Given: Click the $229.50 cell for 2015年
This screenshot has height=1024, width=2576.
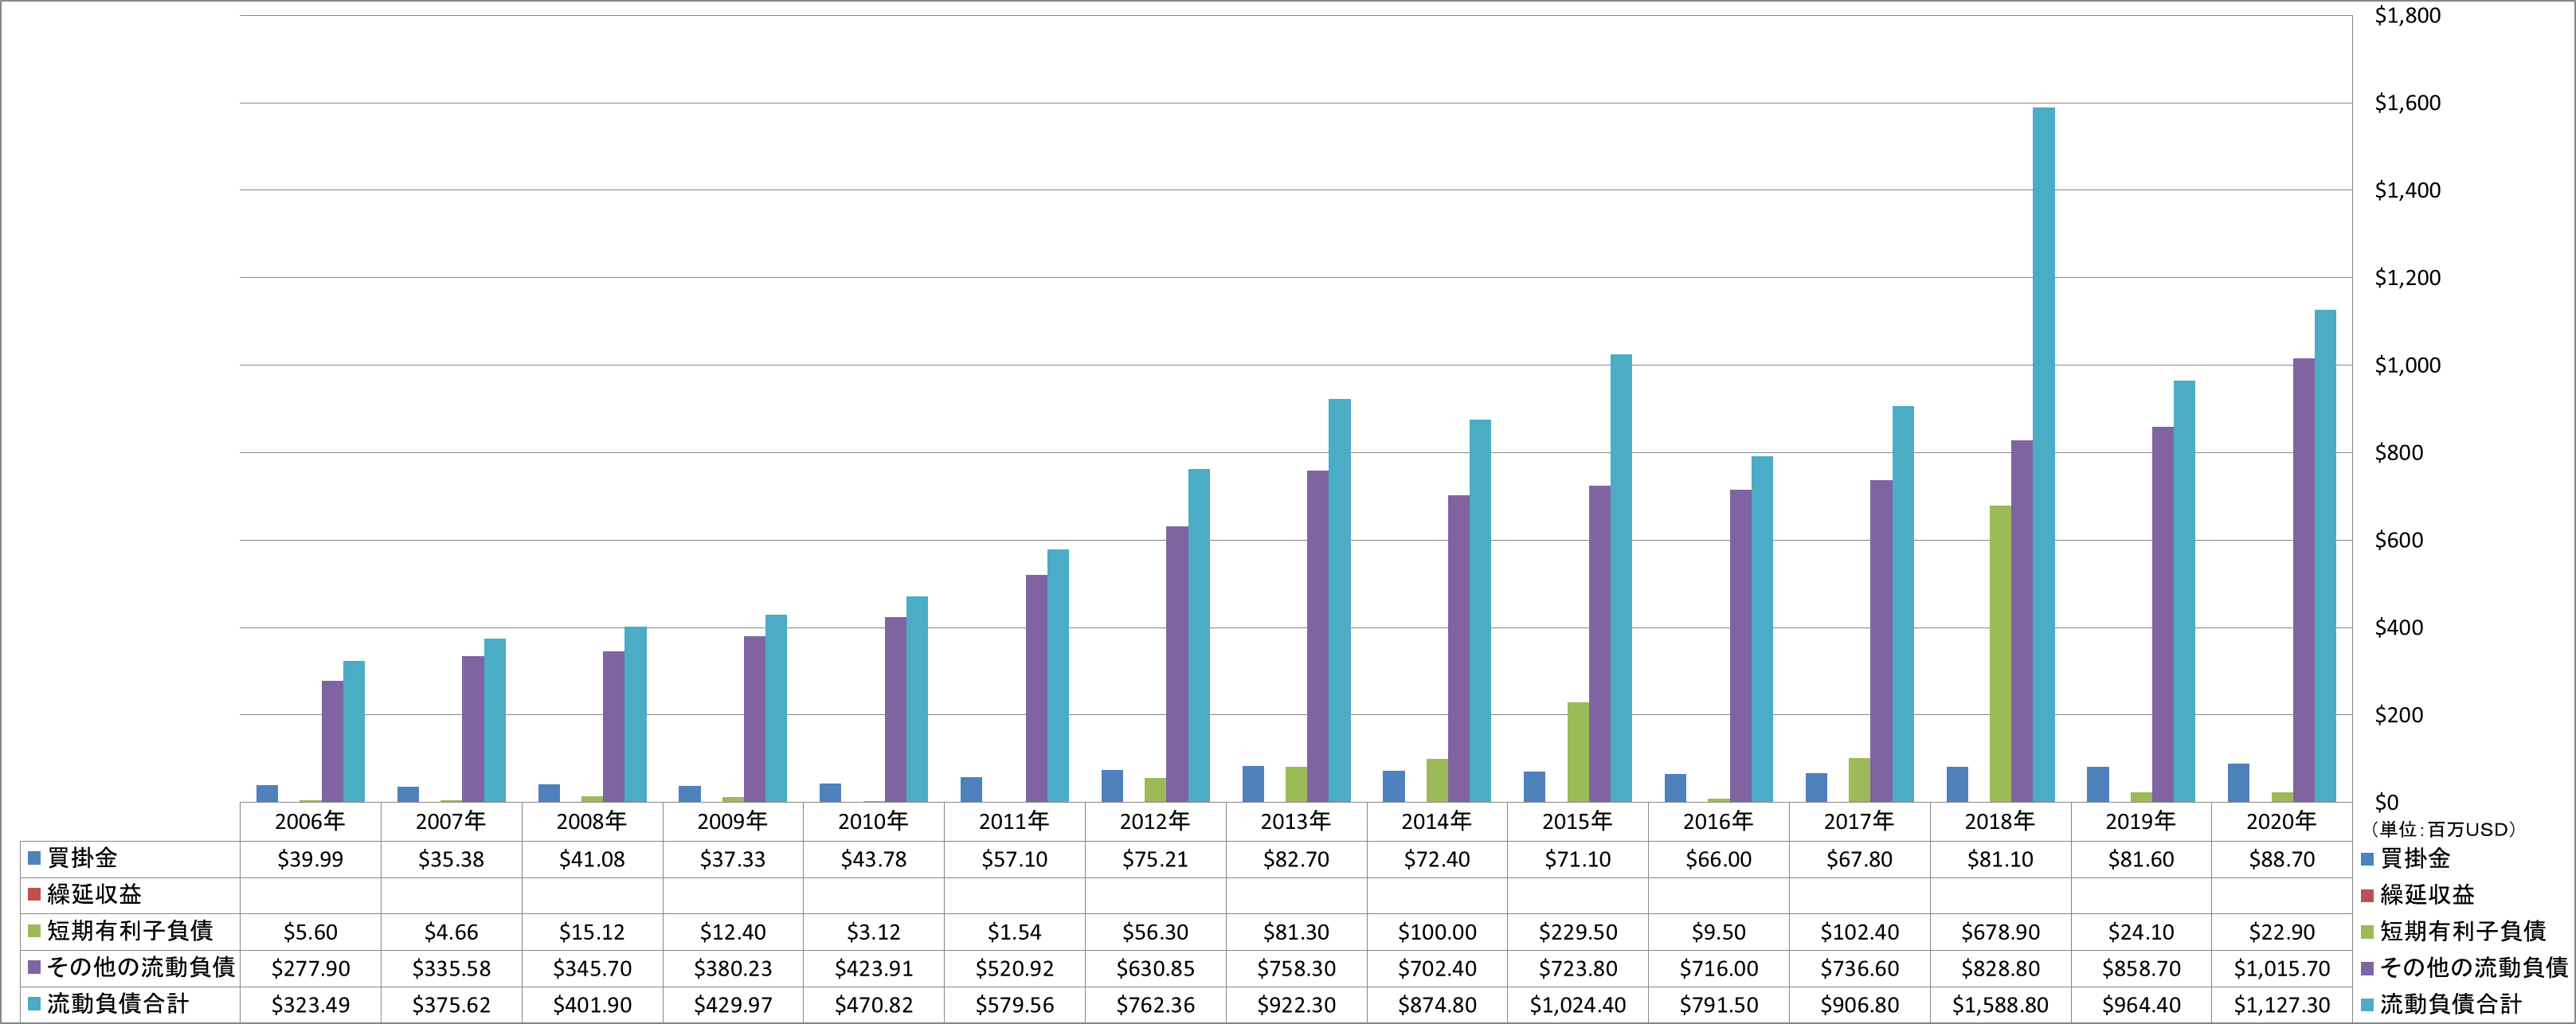Looking at the screenshot, I should (1578, 932).
